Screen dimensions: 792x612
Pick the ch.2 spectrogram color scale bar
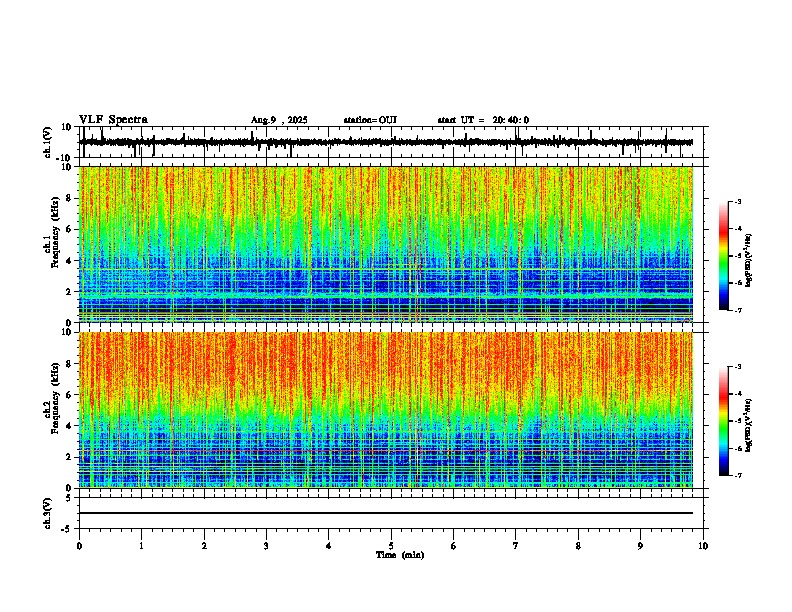pyautogui.click(x=724, y=421)
